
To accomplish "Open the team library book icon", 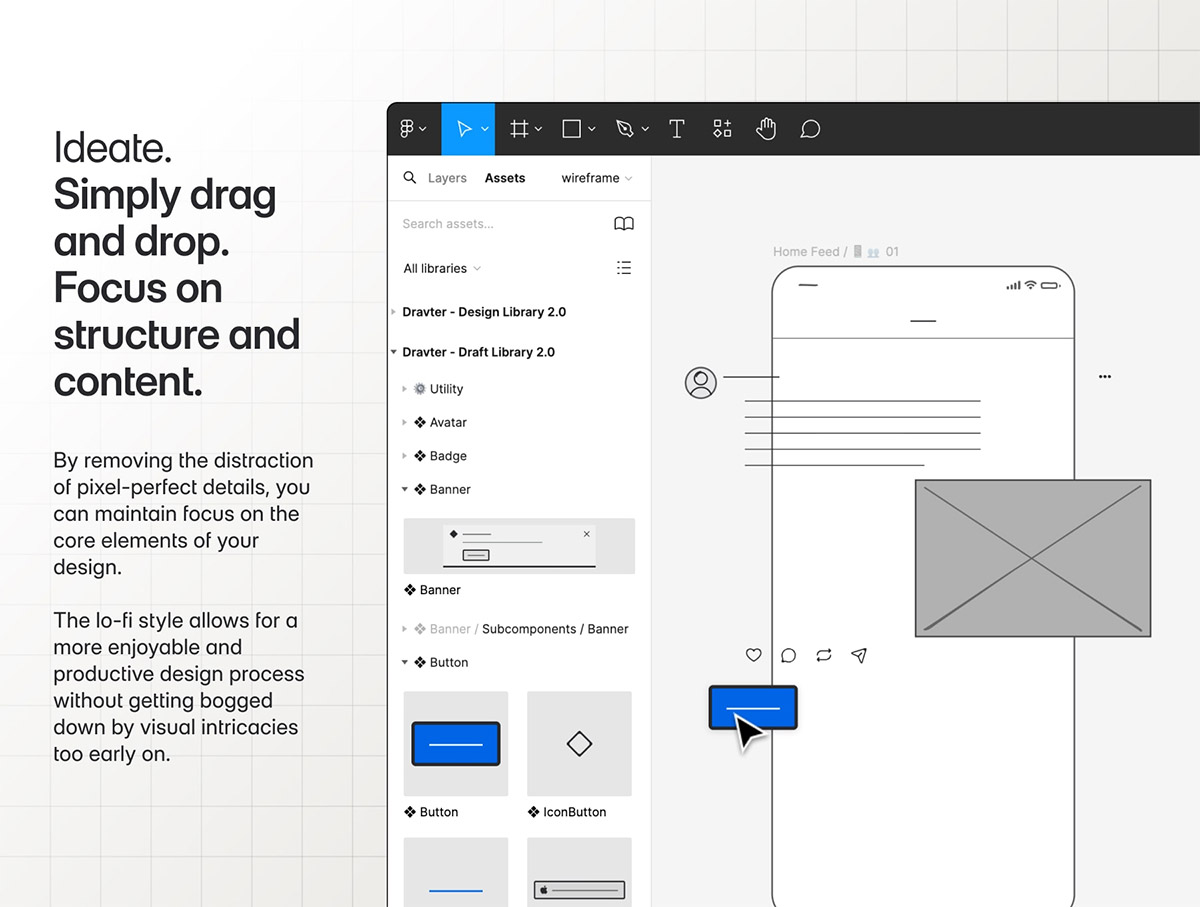I will click(x=624, y=224).
